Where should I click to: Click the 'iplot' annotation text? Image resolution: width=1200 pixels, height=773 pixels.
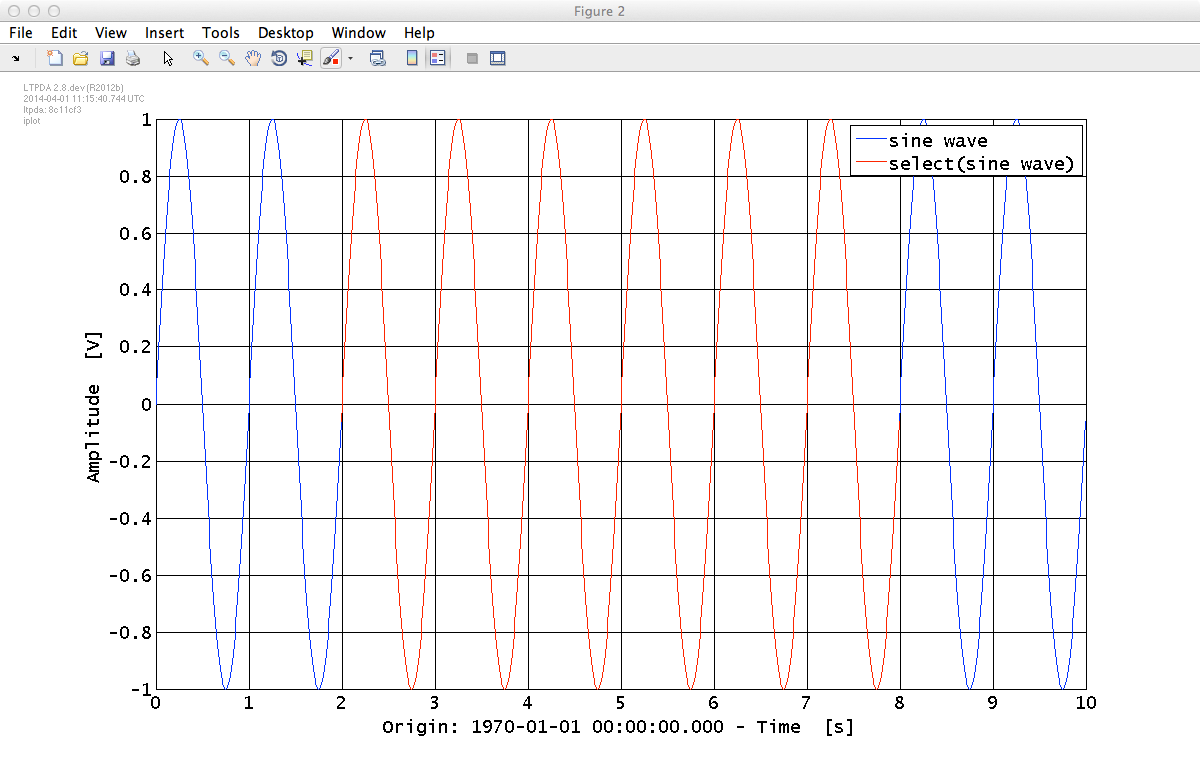click(34, 120)
